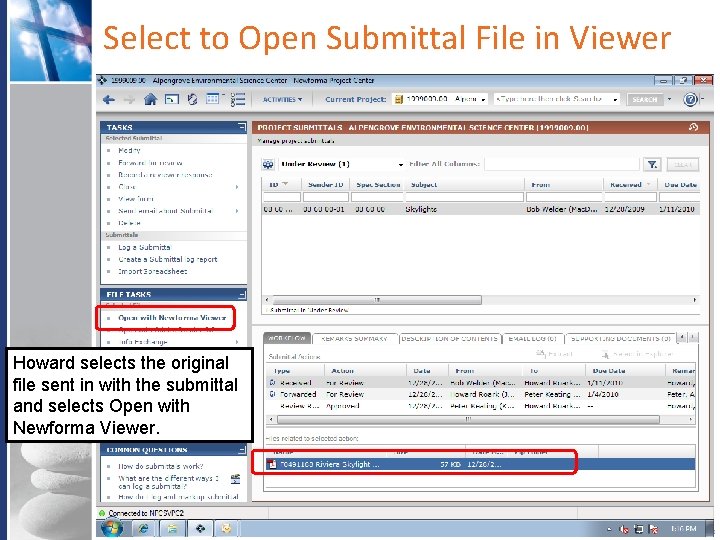Viewport: 720px width, 540px height.
Task: Open the Help question mark icon
Action: (690, 99)
